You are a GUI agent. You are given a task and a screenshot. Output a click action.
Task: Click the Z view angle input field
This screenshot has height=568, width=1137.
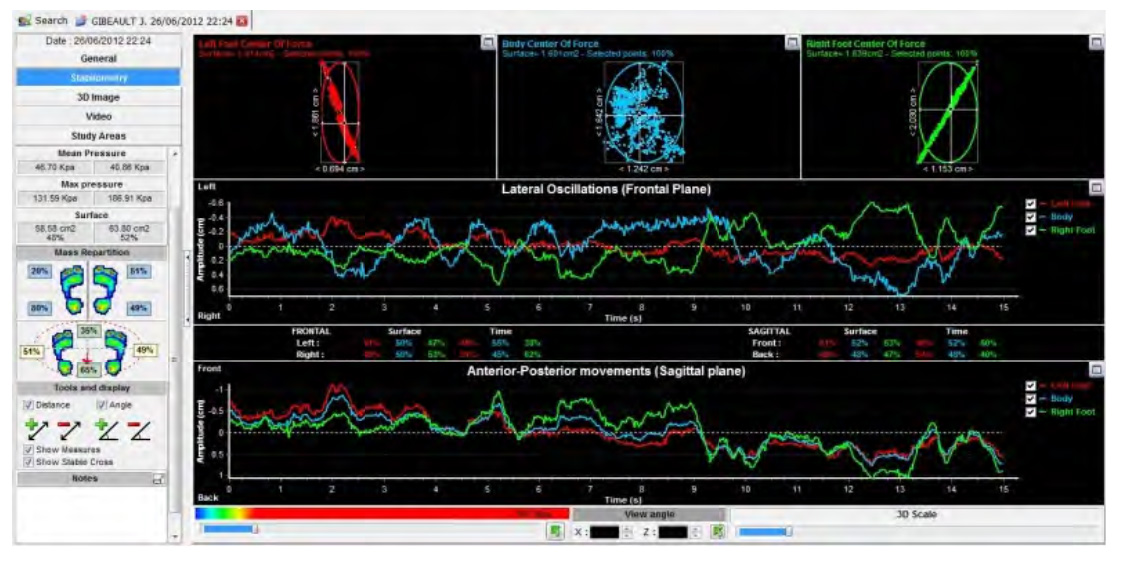pos(672,532)
